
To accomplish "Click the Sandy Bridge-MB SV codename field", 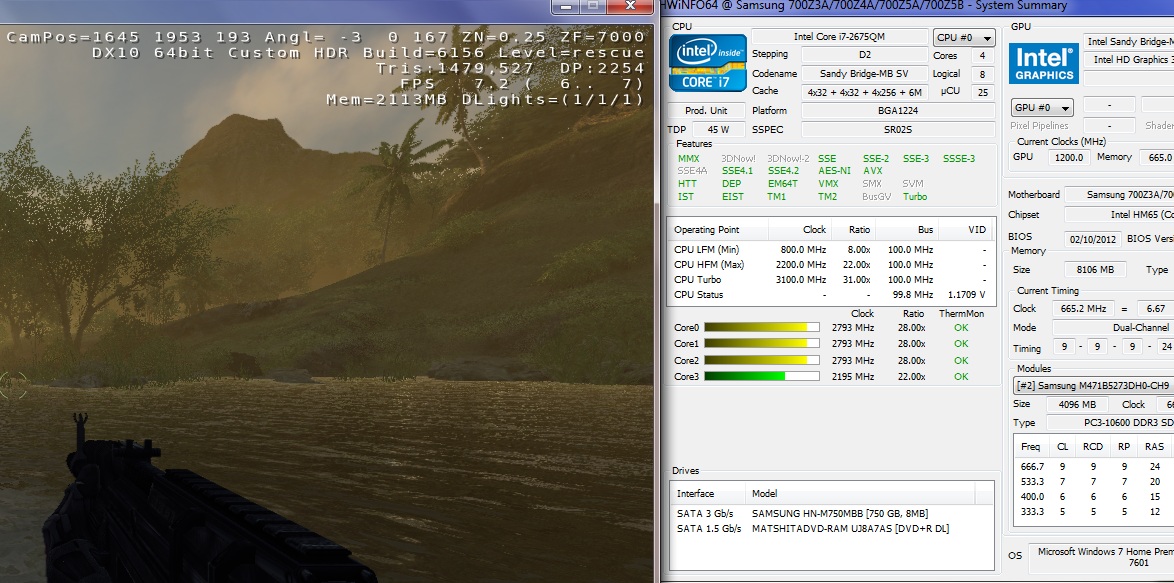I will coord(859,73).
